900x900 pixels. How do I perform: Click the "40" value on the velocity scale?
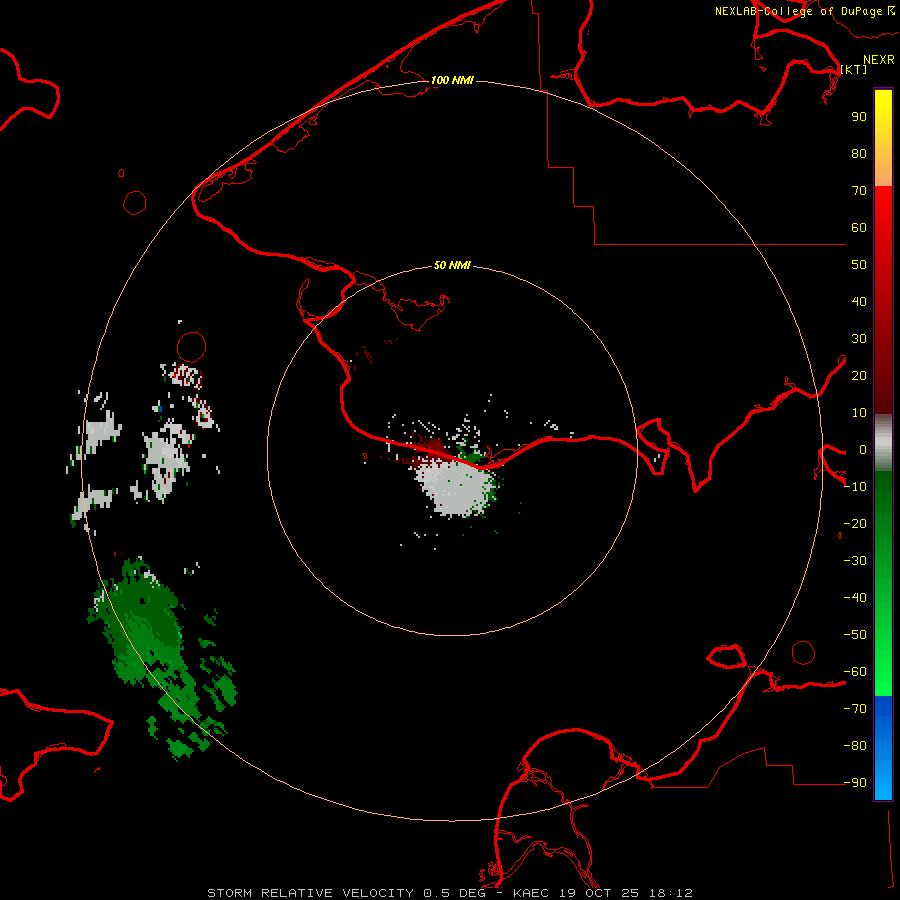859,302
